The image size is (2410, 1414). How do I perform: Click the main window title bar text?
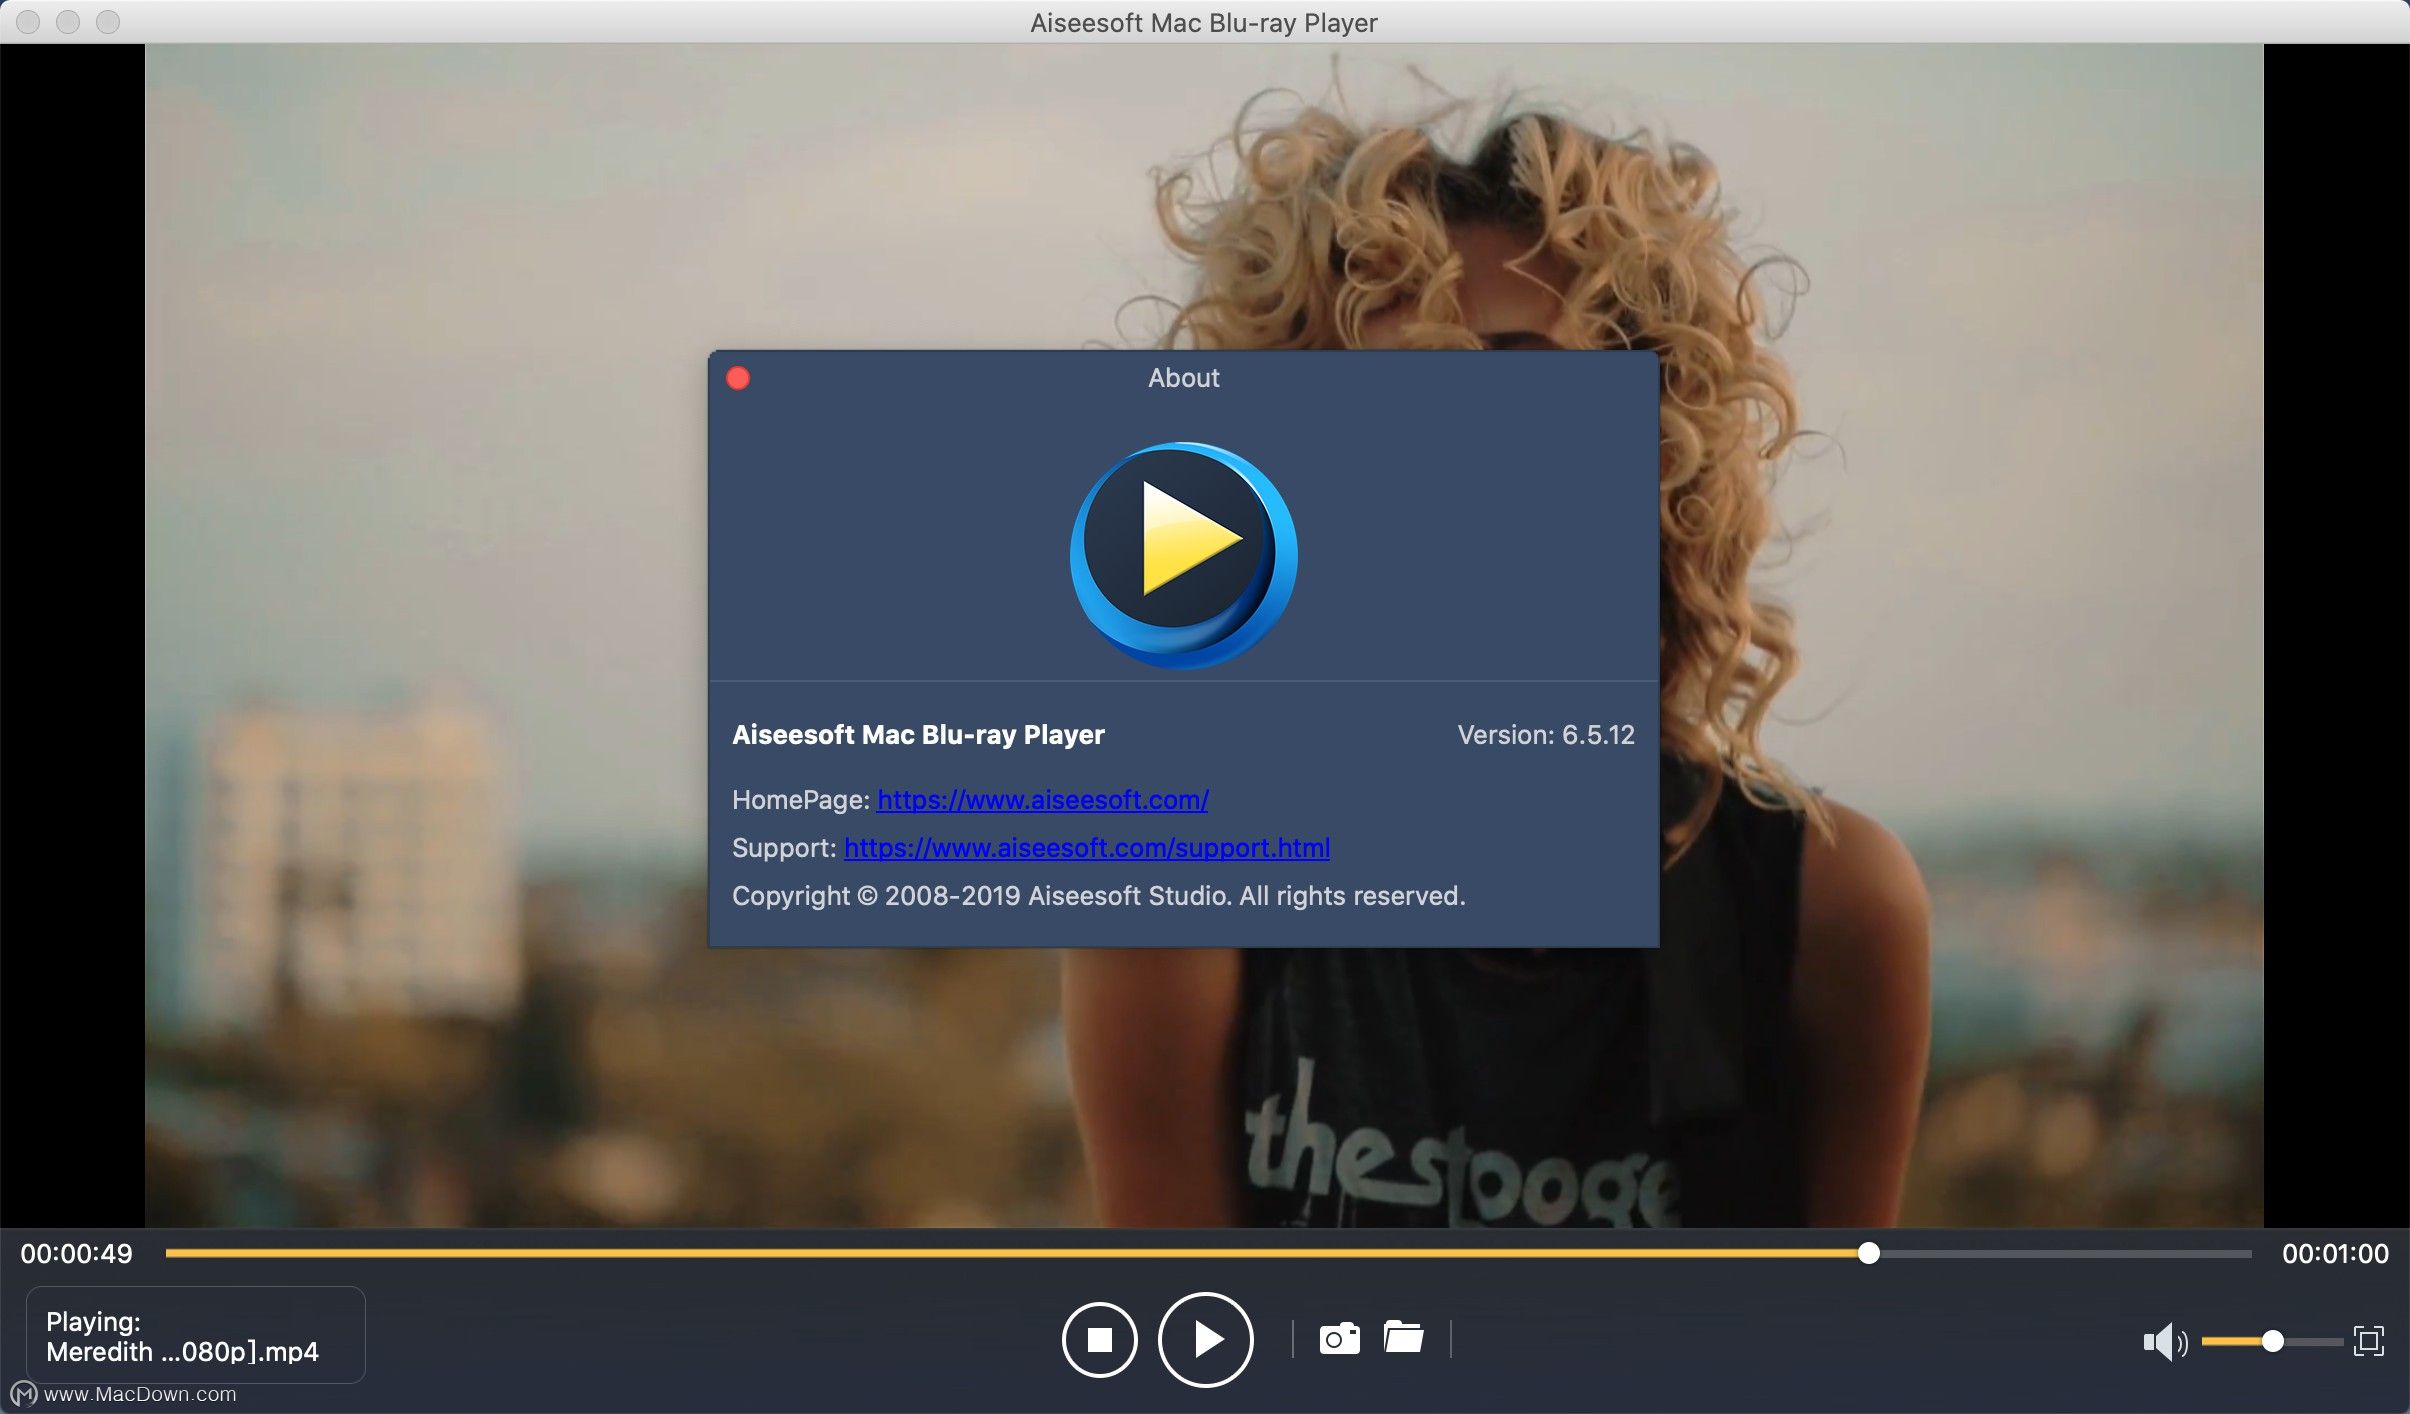(1204, 22)
